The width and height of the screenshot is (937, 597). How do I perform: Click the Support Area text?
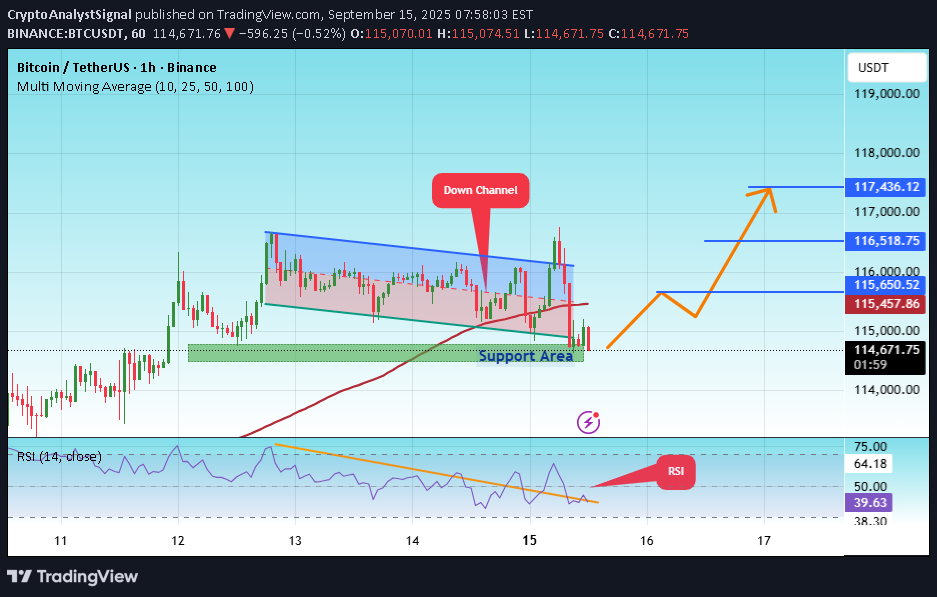pos(526,356)
